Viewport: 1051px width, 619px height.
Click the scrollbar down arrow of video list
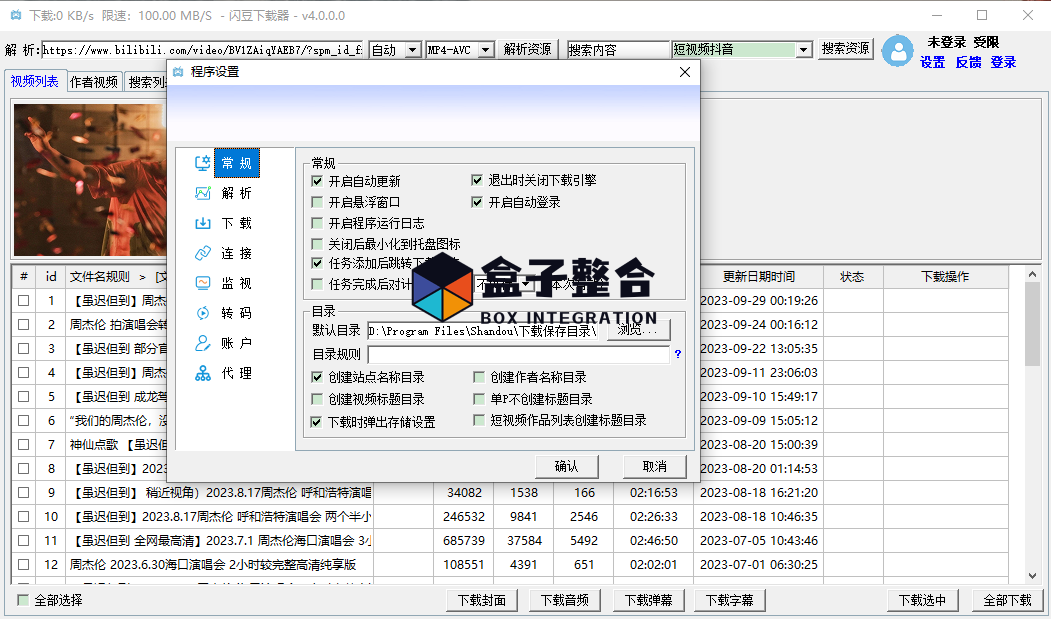click(x=1032, y=576)
